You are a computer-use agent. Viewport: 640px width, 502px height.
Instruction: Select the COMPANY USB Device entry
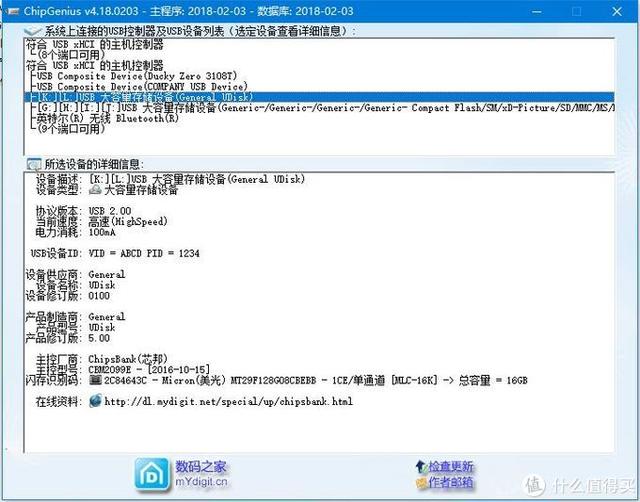click(x=142, y=87)
